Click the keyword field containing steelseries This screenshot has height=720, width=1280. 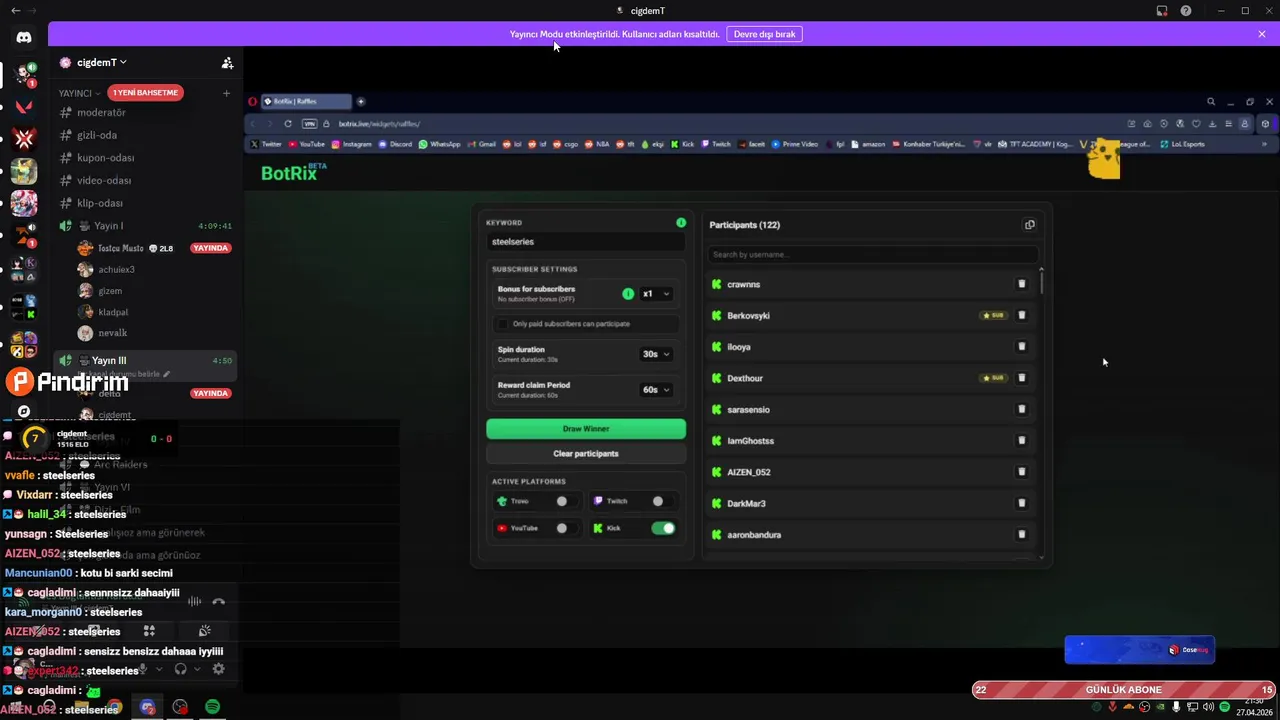pyautogui.click(x=586, y=242)
